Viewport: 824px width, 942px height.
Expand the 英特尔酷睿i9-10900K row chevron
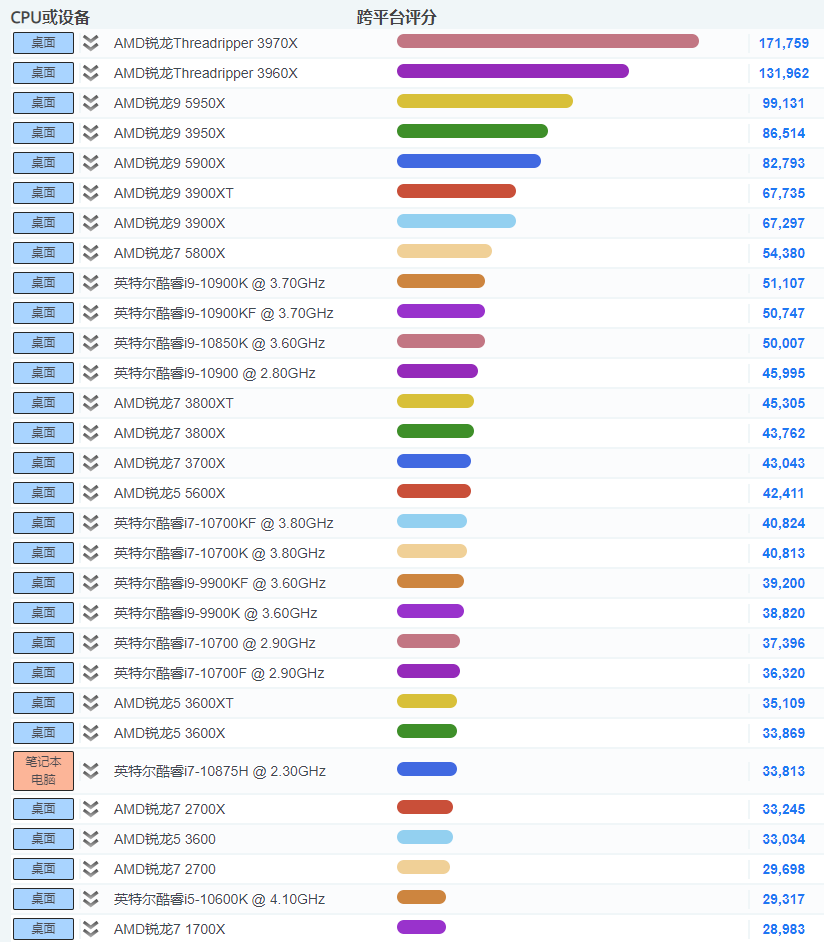click(91, 284)
